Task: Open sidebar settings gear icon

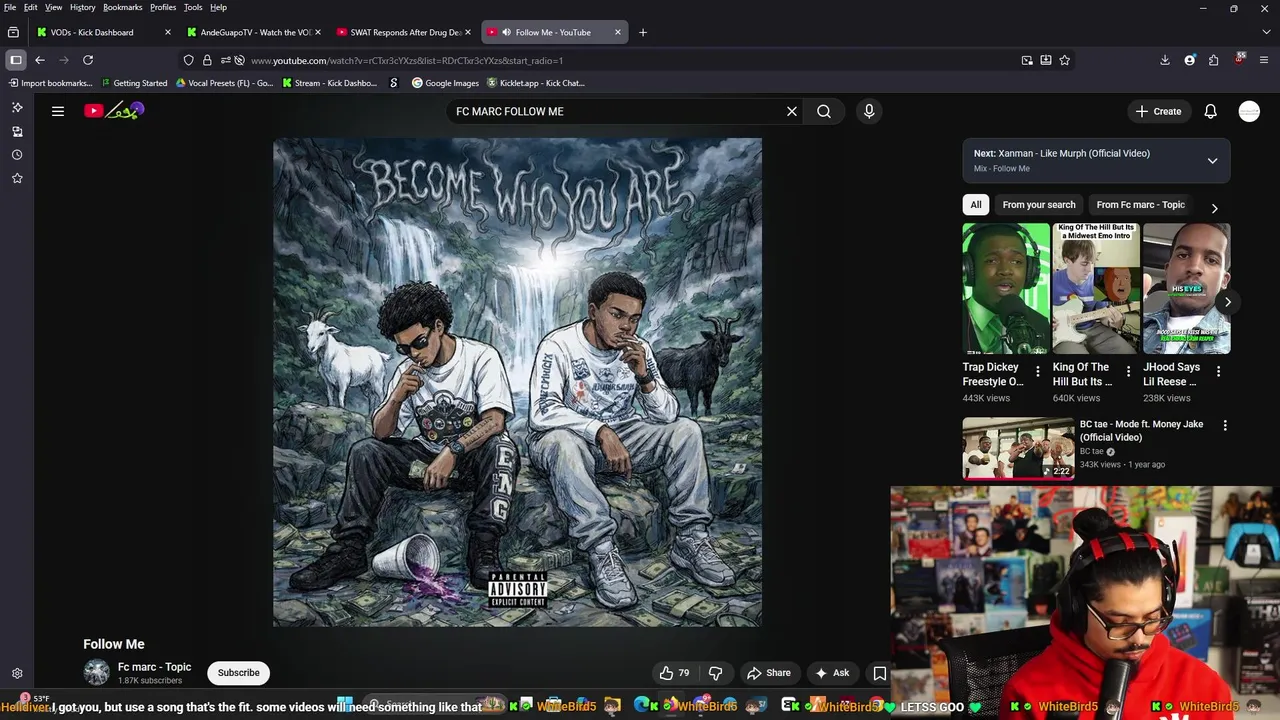Action: coord(17,674)
